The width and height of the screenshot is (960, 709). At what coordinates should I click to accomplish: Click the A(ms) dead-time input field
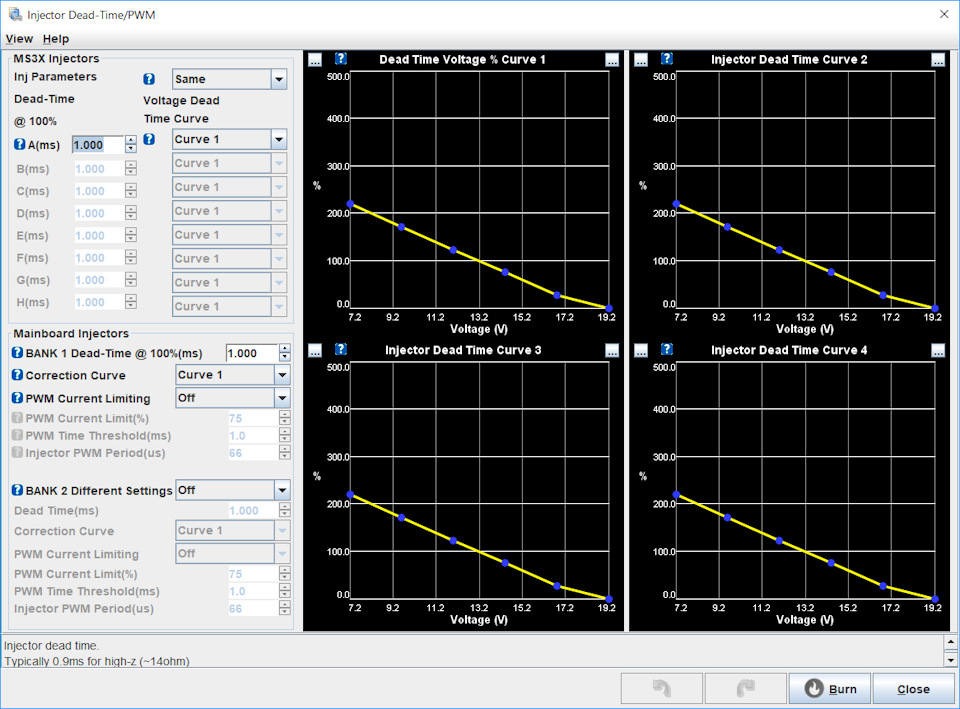click(97, 145)
